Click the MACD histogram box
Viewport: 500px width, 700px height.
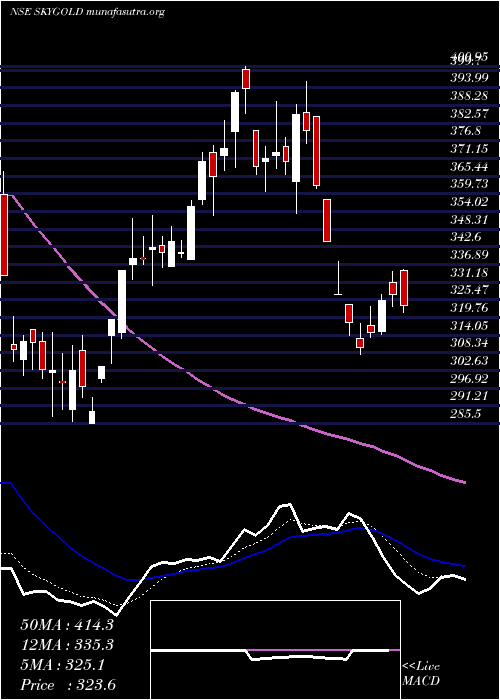(x=275, y=650)
